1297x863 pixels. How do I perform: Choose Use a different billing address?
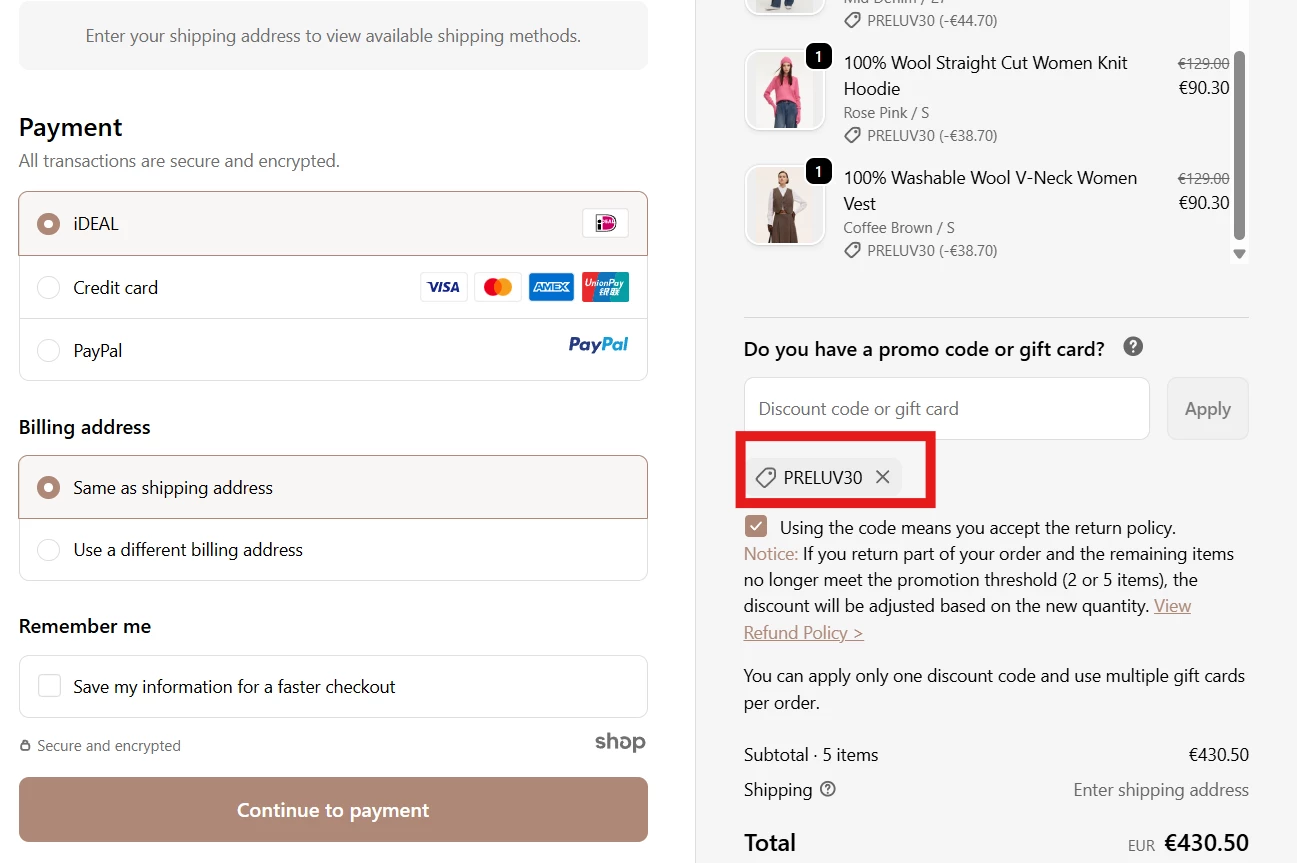click(x=48, y=550)
